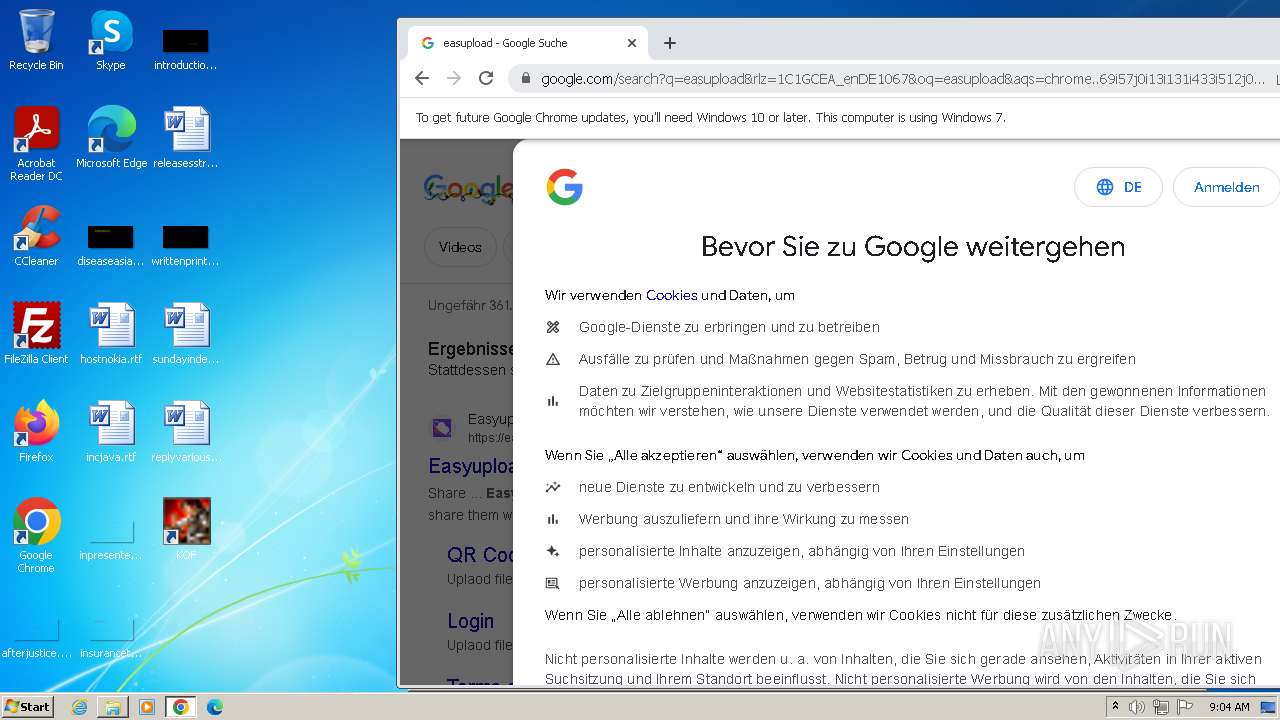Open Microsoft Edge from taskbar

click(214, 707)
